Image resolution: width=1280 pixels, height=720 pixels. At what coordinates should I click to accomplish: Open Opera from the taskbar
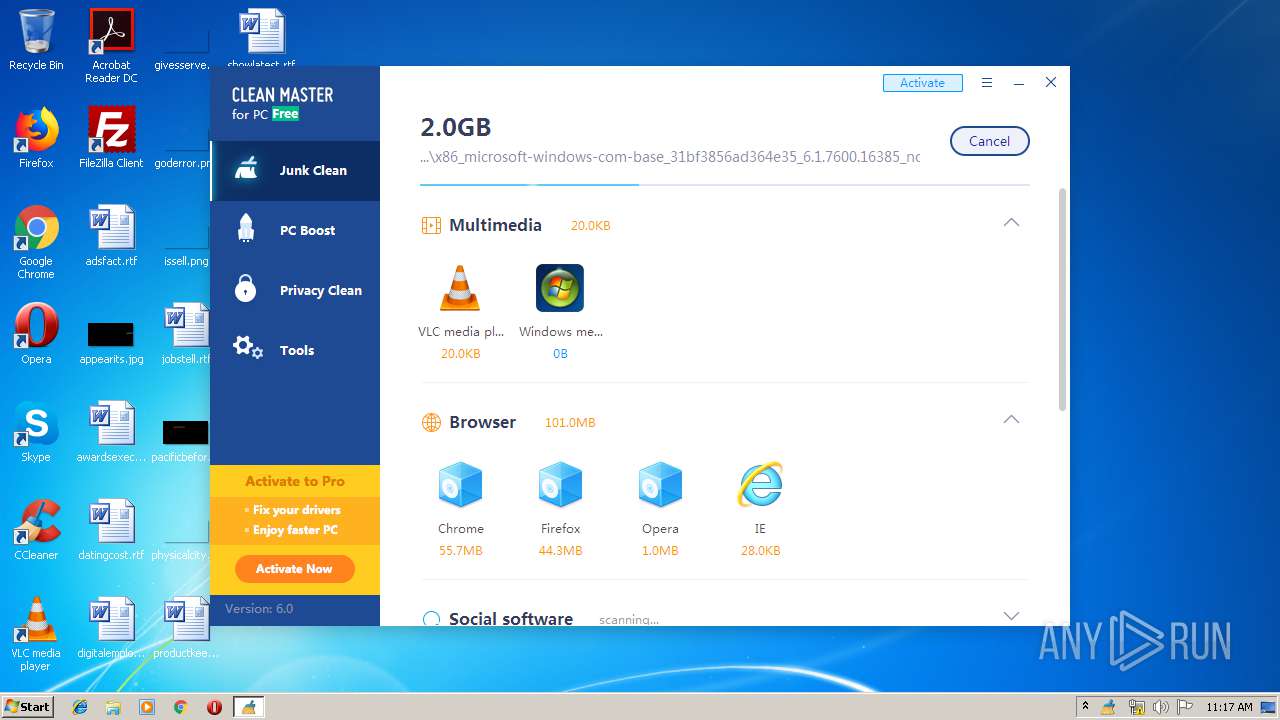click(x=214, y=707)
